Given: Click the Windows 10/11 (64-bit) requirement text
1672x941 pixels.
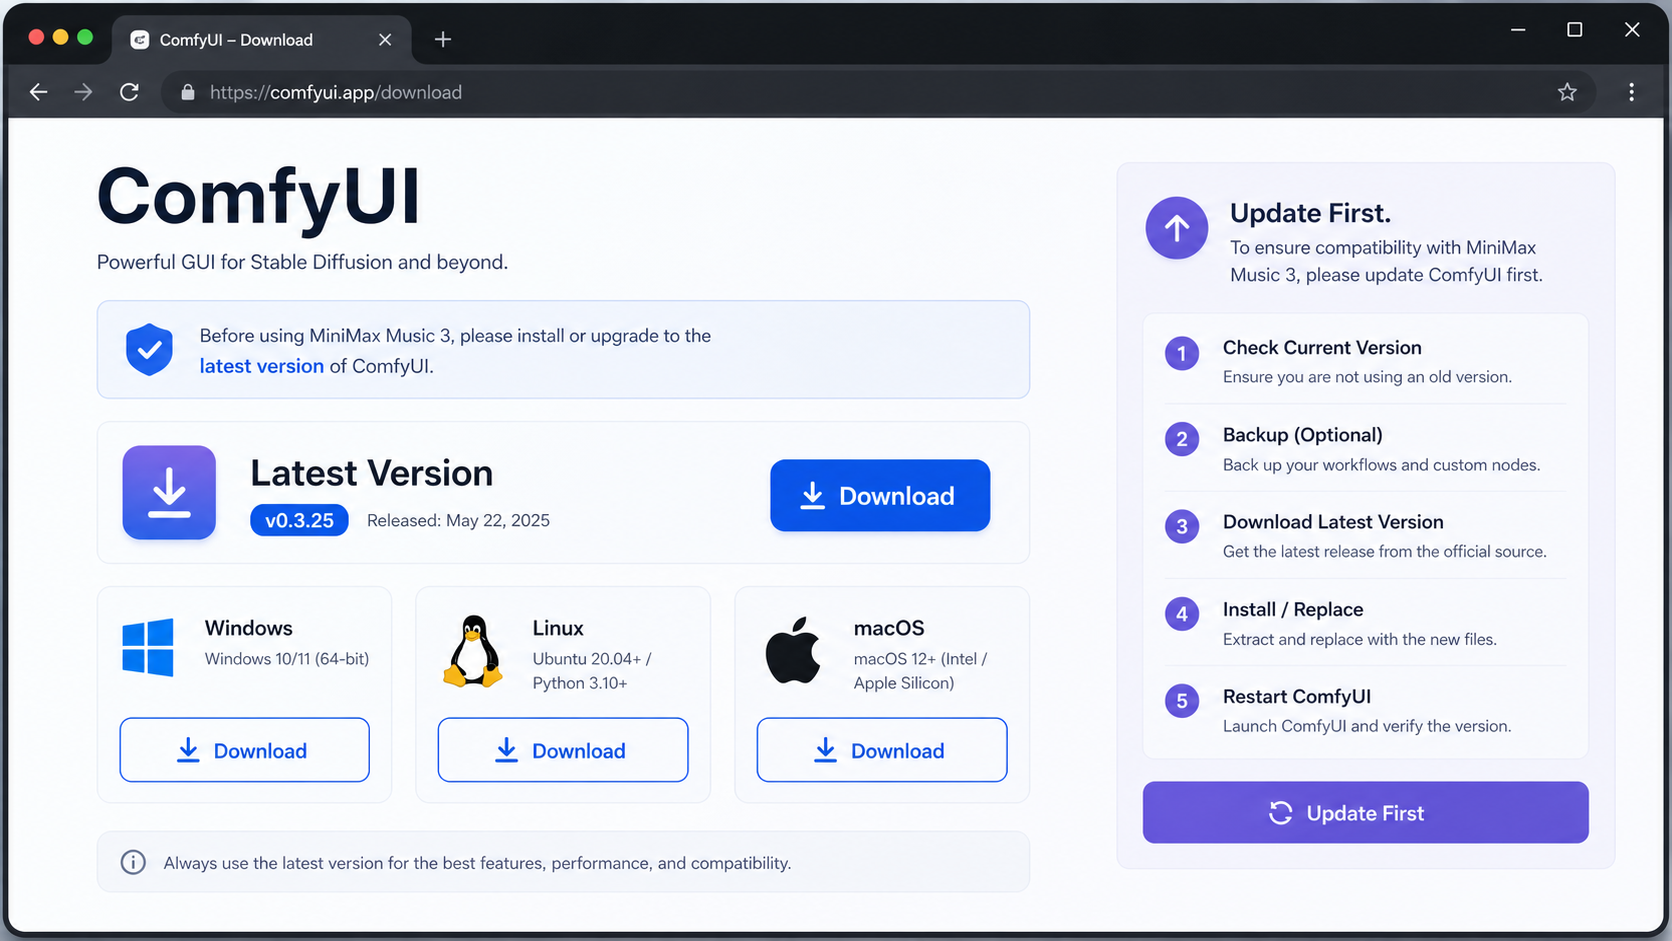Looking at the screenshot, I should click(x=287, y=658).
